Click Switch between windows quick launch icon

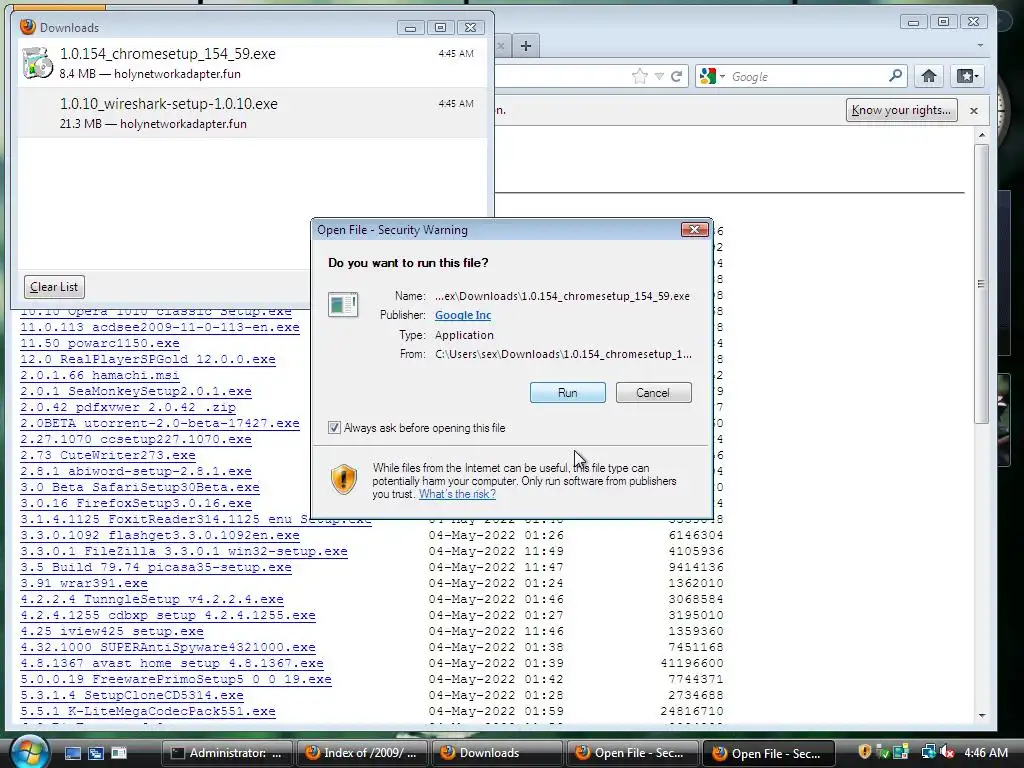[x=96, y=753]
